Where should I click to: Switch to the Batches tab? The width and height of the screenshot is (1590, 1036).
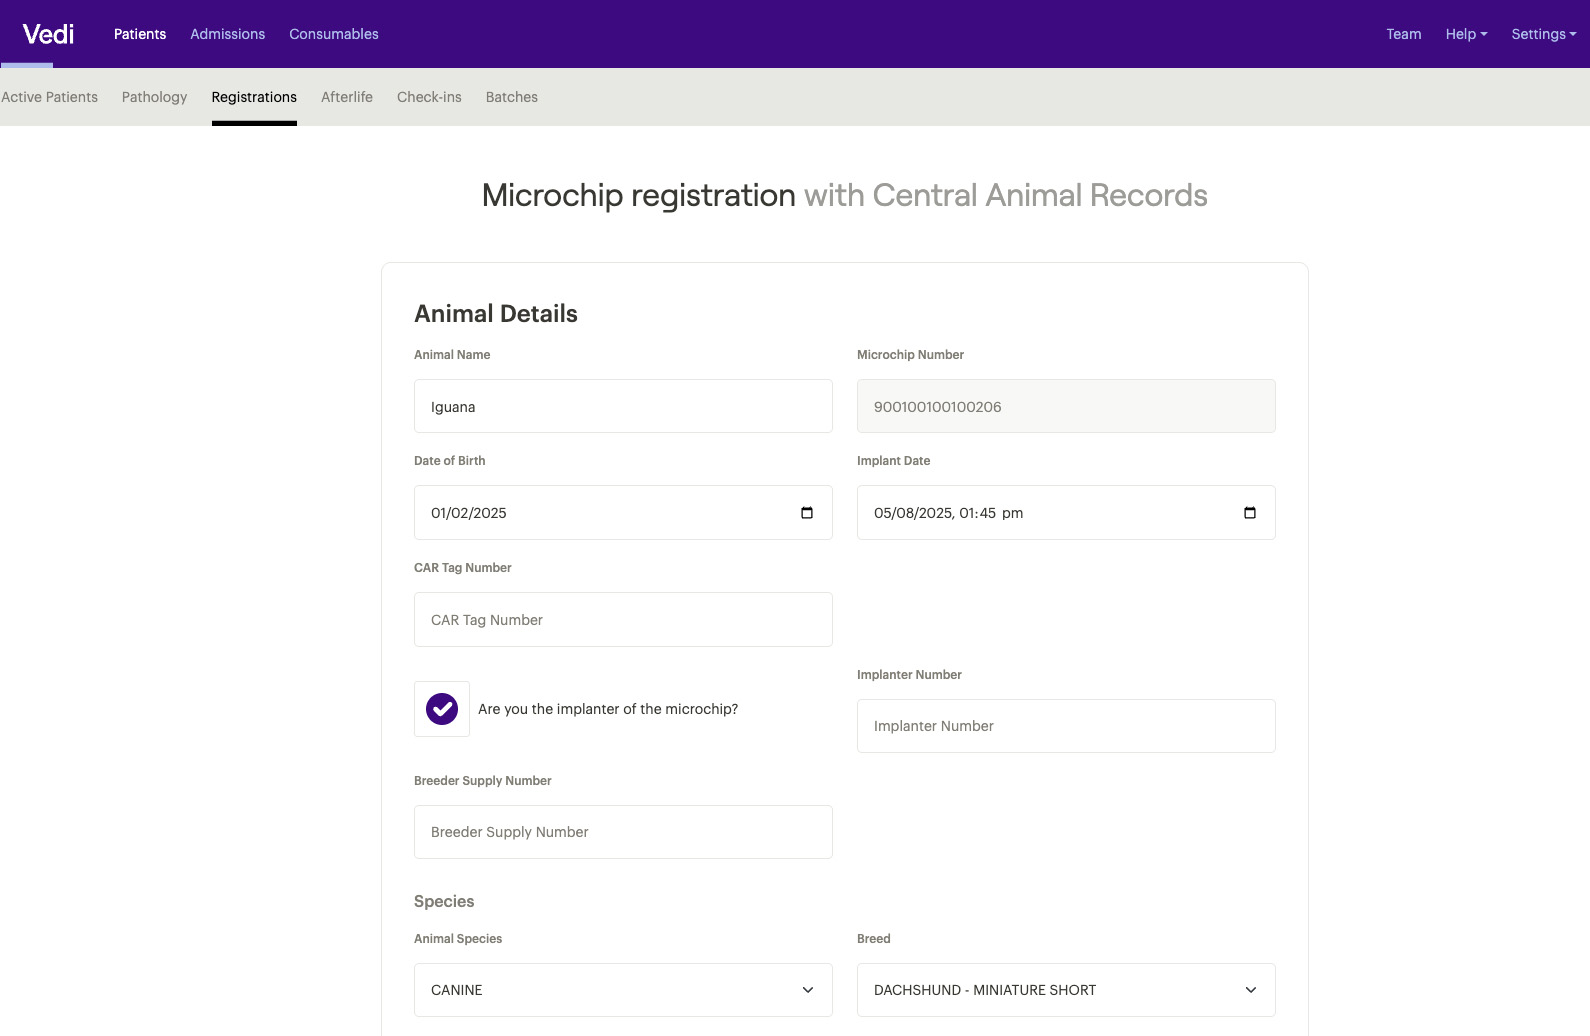(x=512, y=97)
